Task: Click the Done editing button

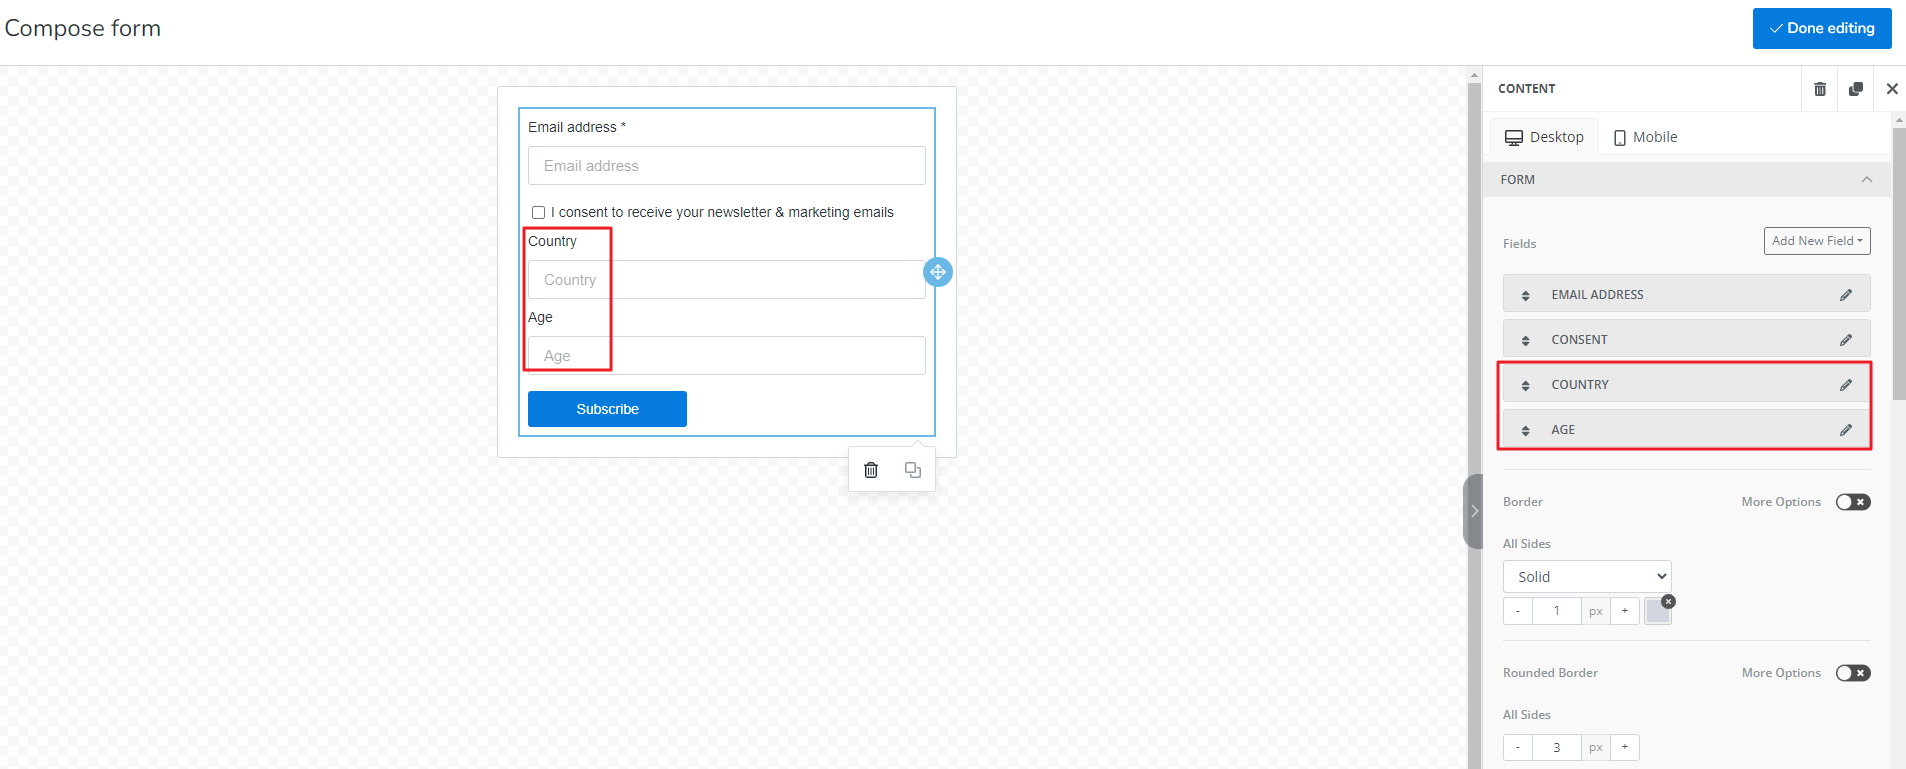Action: 1821,28
